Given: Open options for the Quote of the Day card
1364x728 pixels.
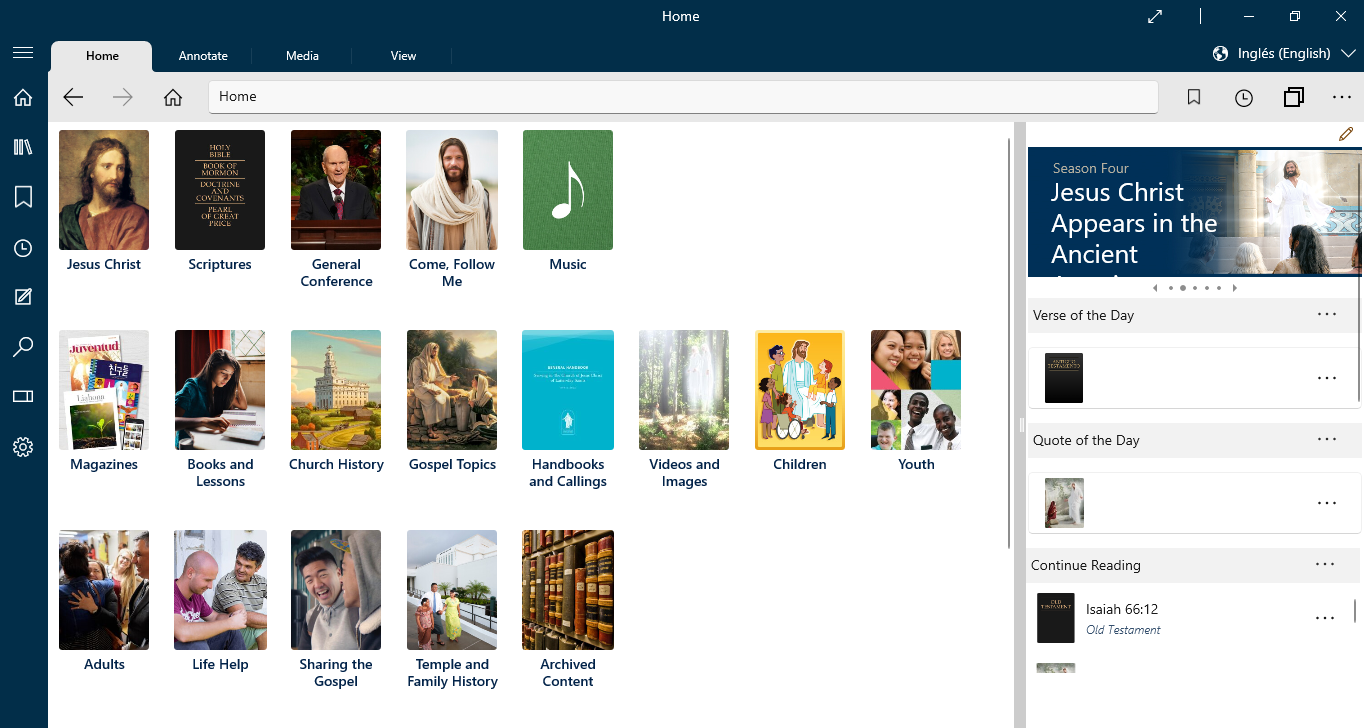Looking at the screenshot, I should 1327,503.
